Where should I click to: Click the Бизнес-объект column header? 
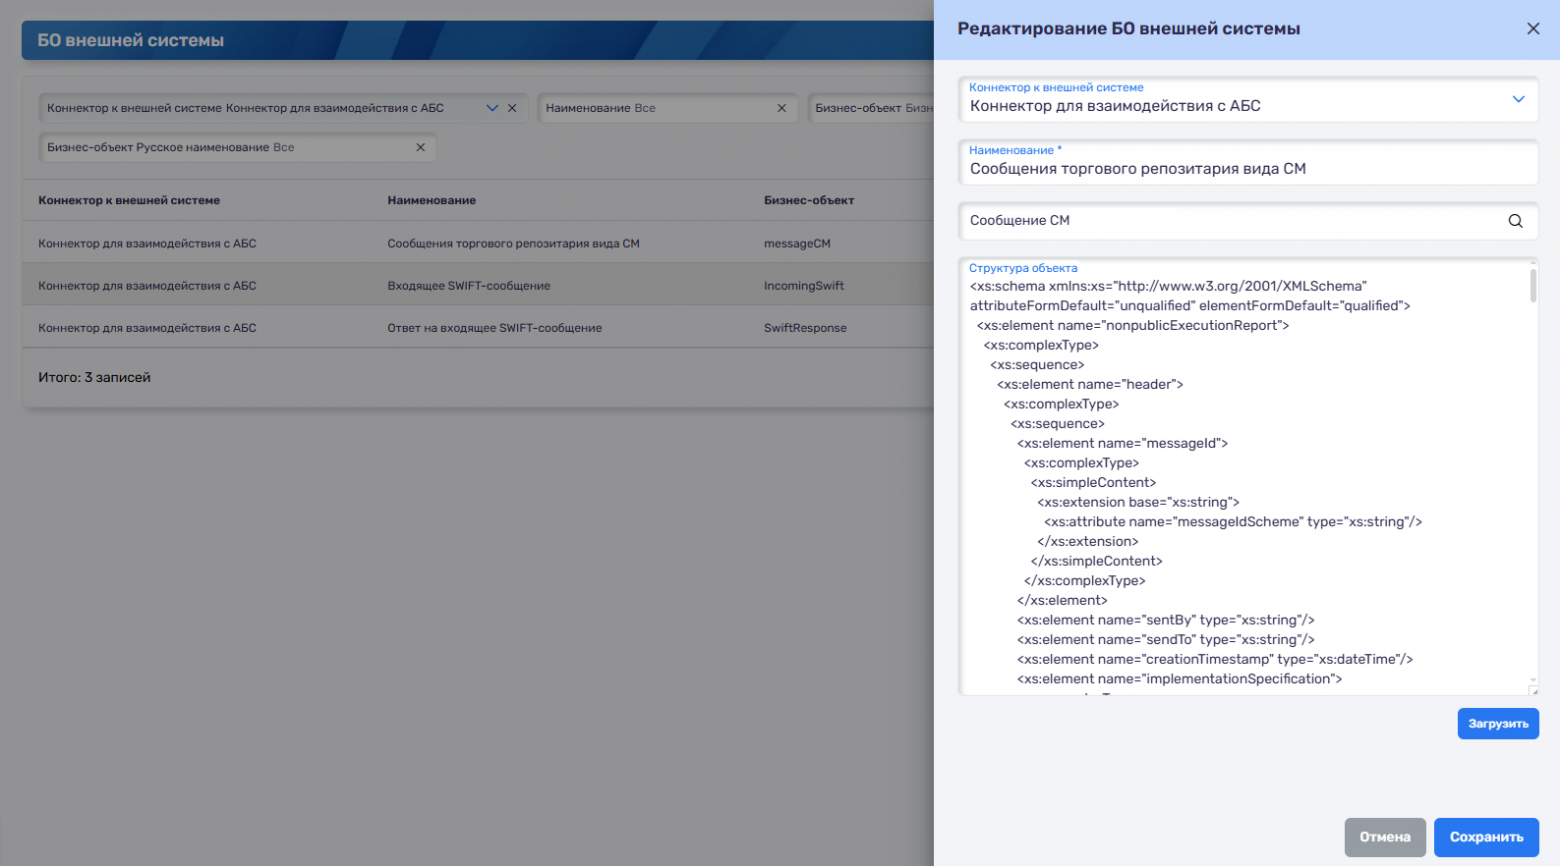(x=808, y=200)
